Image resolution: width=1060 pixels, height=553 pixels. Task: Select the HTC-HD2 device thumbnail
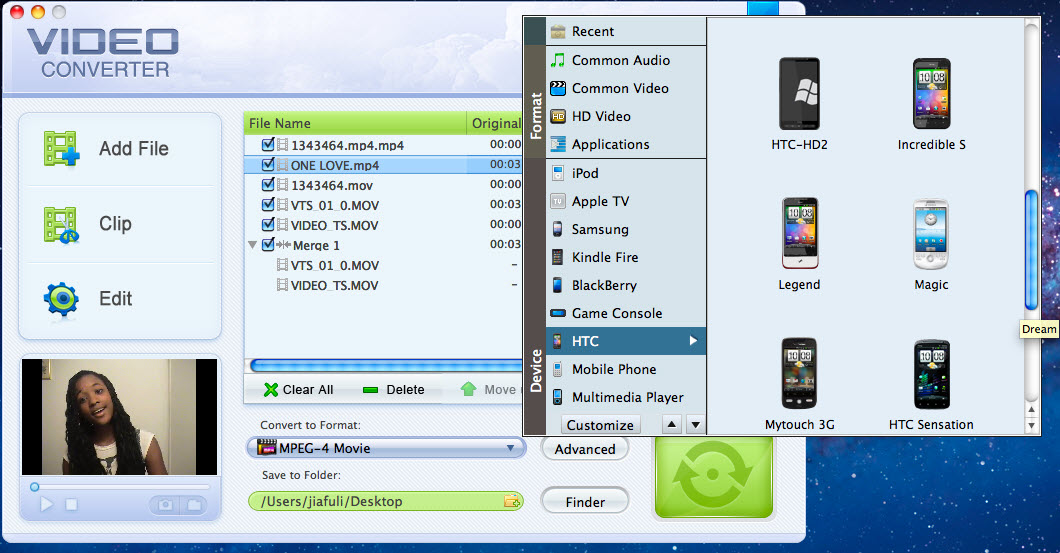coord(799,93)
